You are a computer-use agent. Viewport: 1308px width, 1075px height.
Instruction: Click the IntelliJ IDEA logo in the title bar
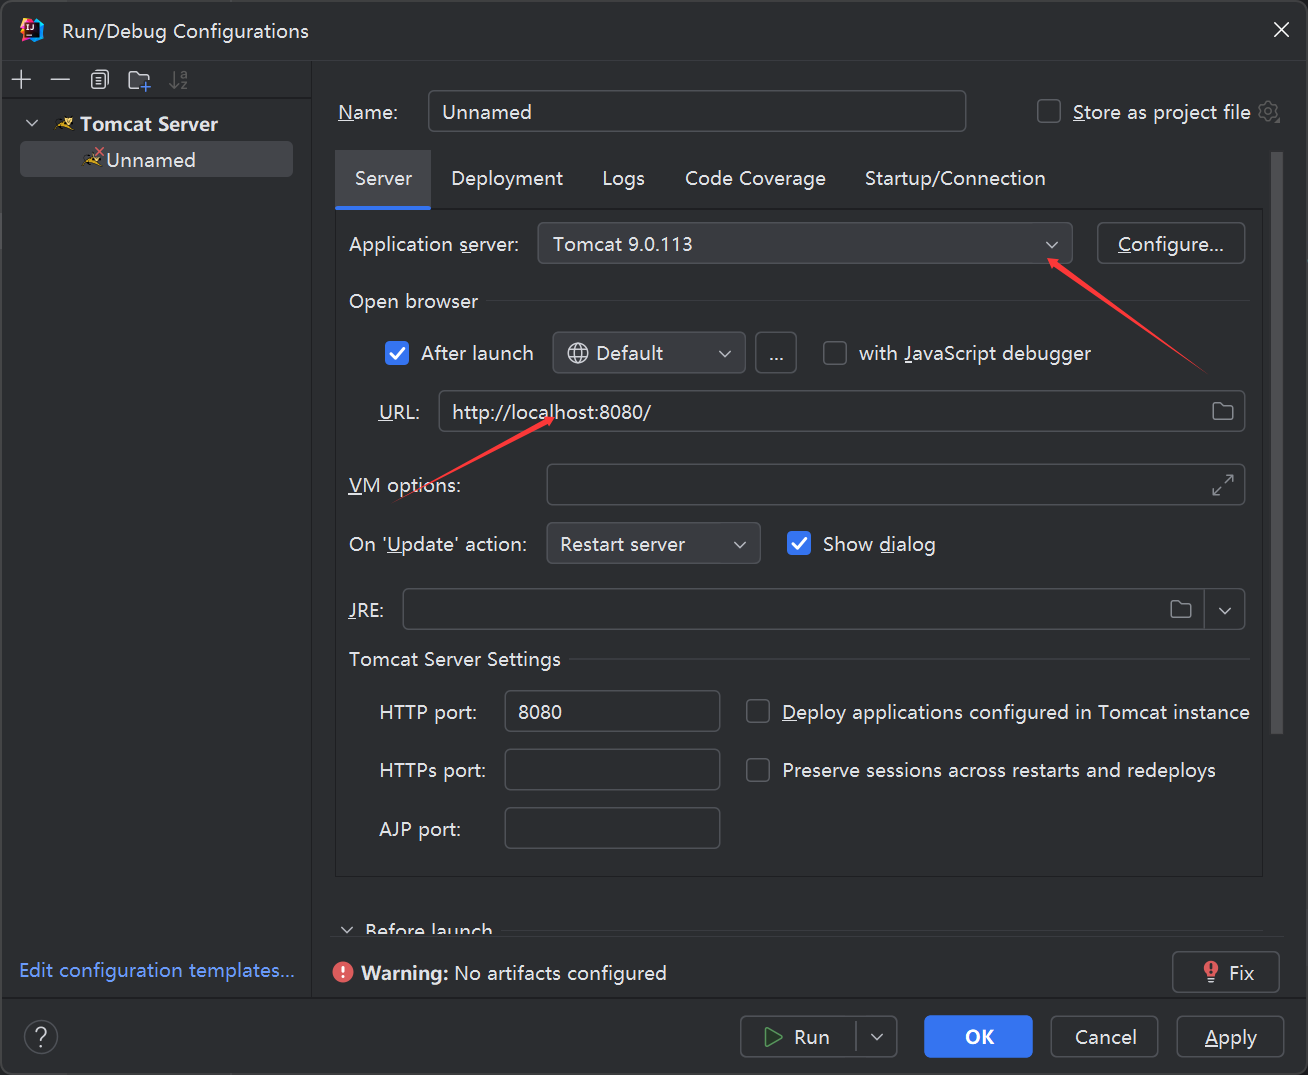point(32,30)
